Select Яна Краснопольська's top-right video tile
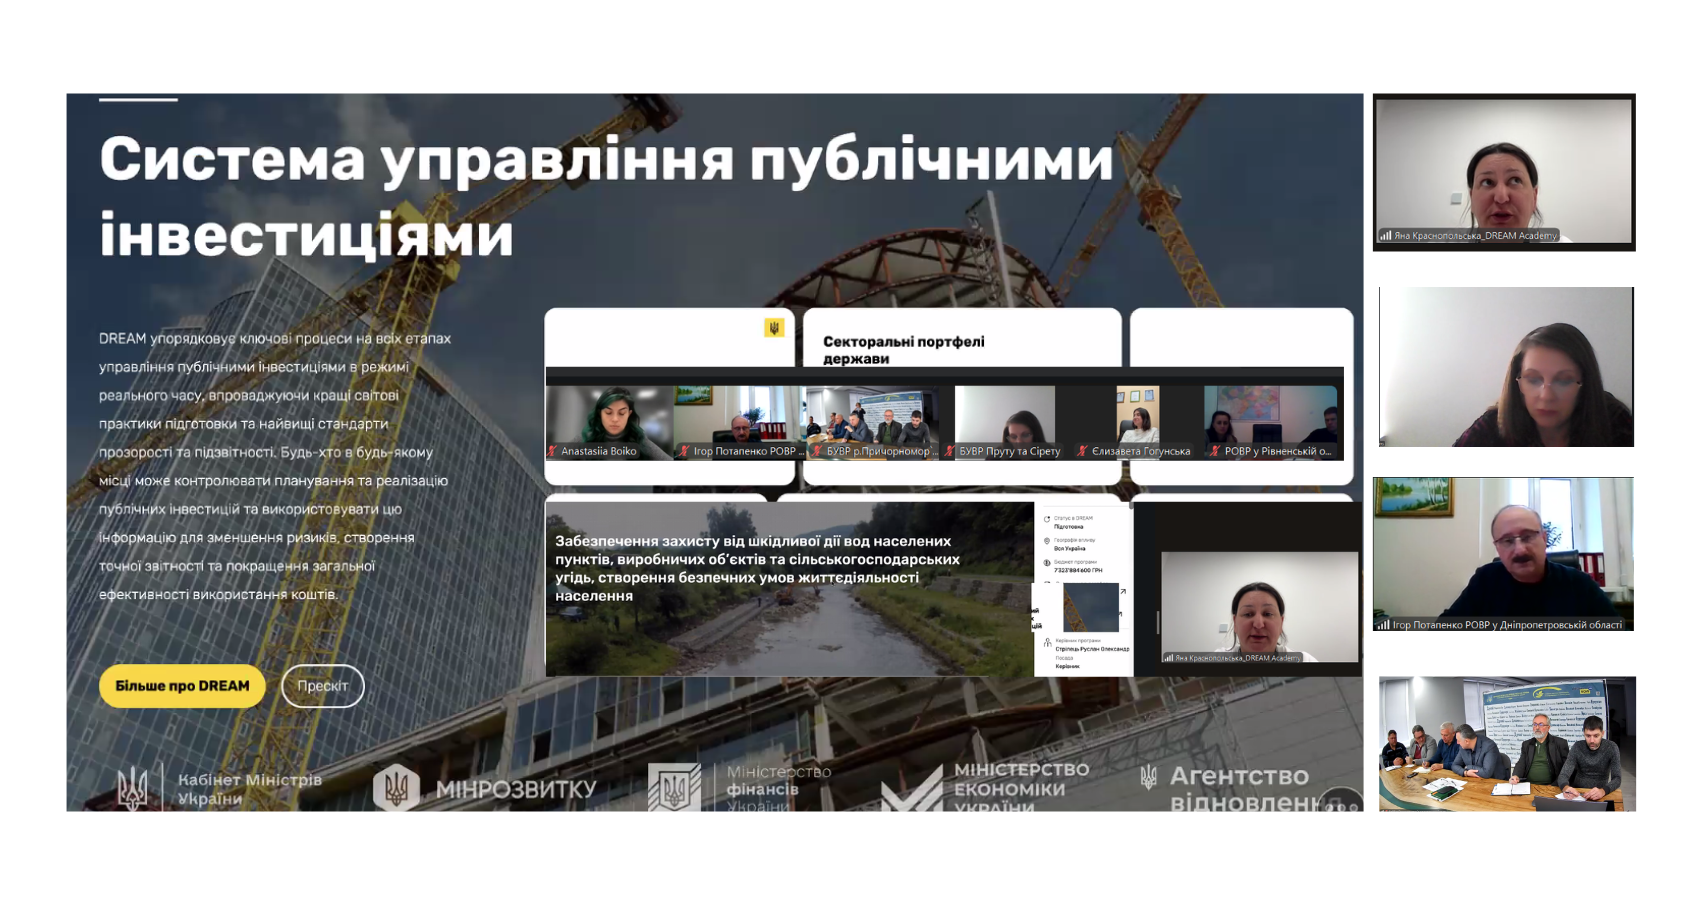The height and width of the screenshot is (902, 1698). pos(1503,171)
